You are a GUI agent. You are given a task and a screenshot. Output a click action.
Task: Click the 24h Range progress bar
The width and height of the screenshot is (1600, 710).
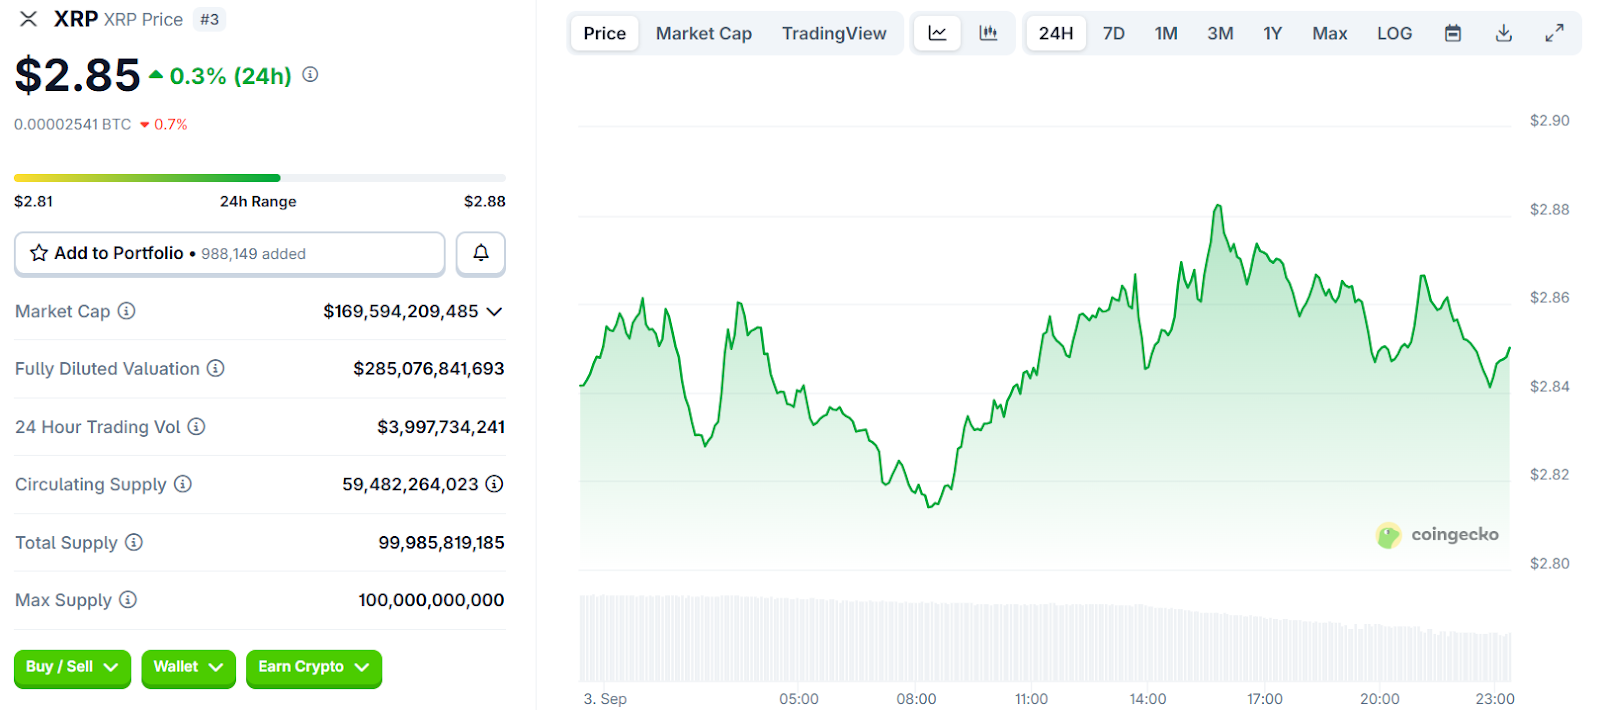point(259,178)
